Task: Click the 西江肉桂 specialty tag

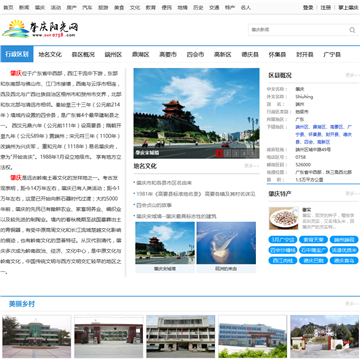Action: [x=283, y=260]
